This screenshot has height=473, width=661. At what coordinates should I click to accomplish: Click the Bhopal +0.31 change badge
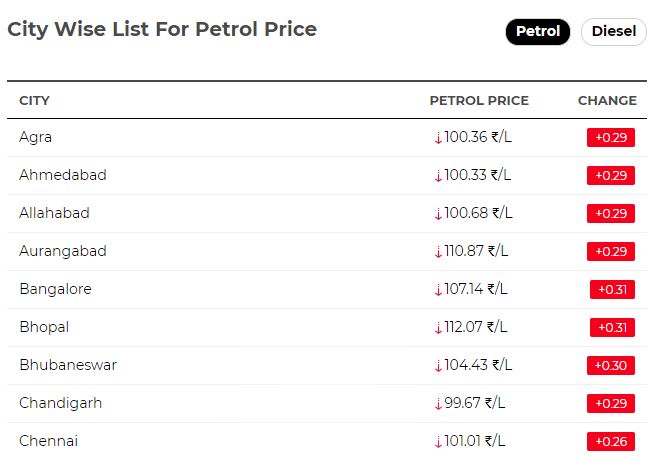coord(613,328)
